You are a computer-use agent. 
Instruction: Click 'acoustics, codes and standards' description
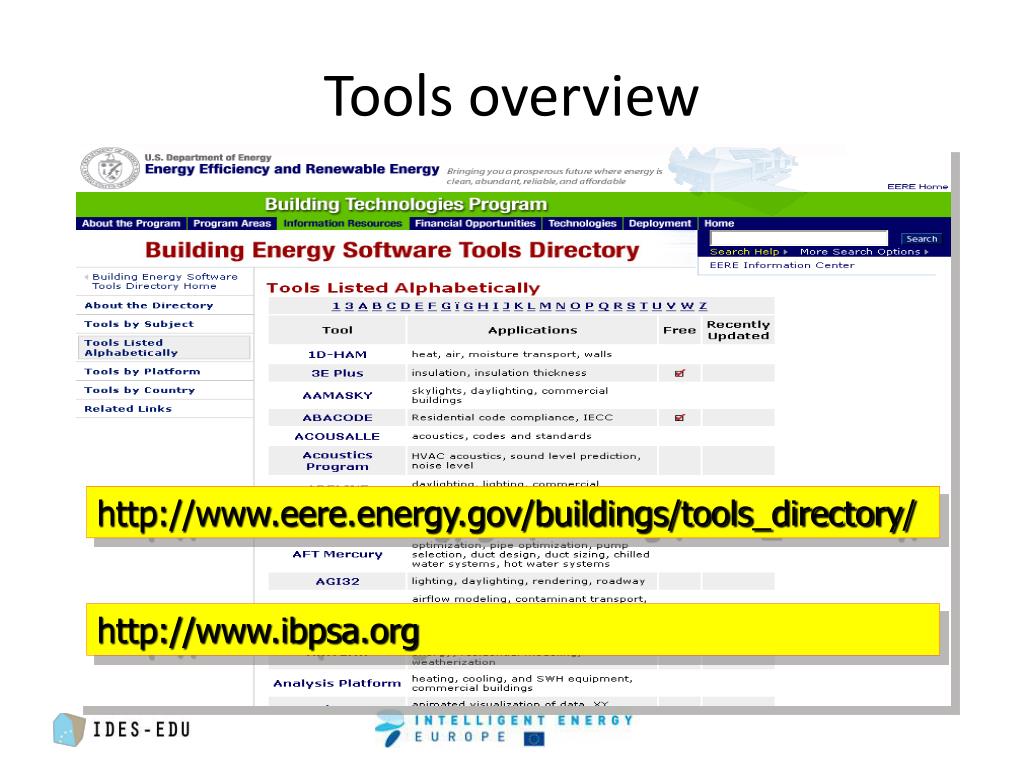[x=502, y=436]
